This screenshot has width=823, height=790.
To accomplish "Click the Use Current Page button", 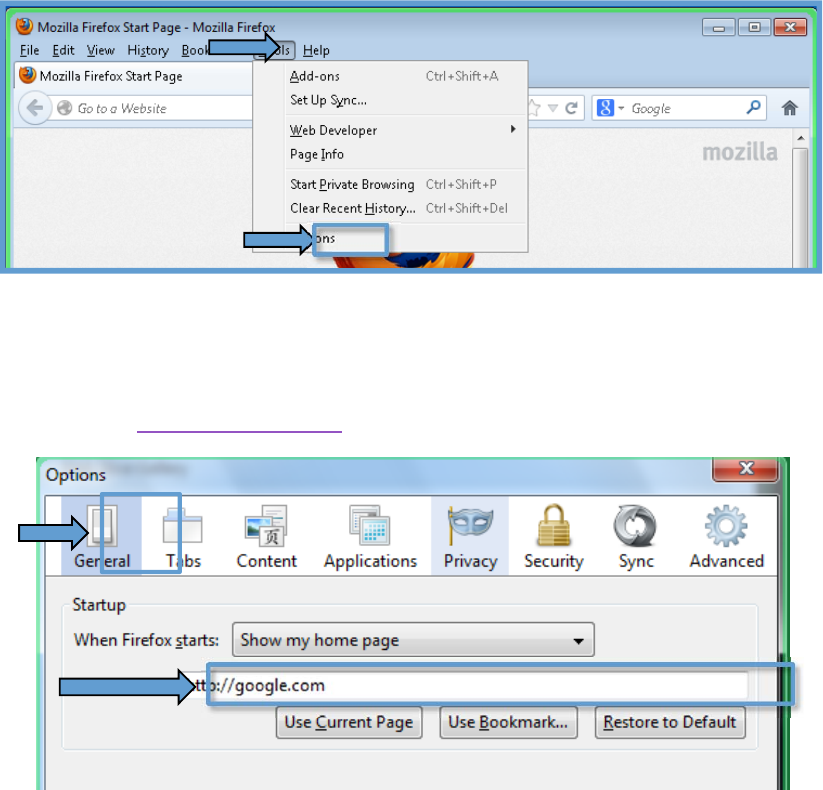I will tap(349, 722).
